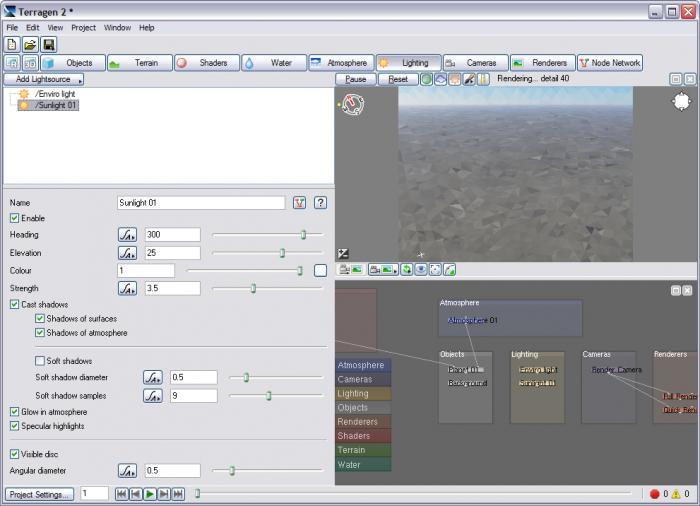
Task: Click the Save project floppy icon
Action: (49, 45)
